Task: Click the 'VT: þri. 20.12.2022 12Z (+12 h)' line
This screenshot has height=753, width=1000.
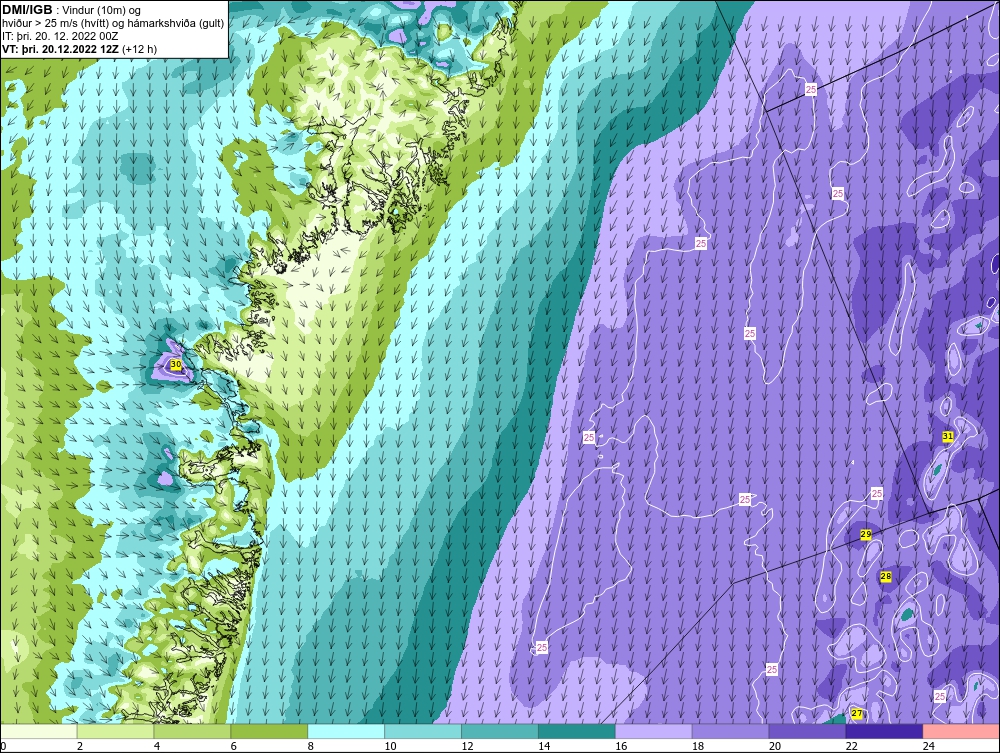Action: [79, 49]
